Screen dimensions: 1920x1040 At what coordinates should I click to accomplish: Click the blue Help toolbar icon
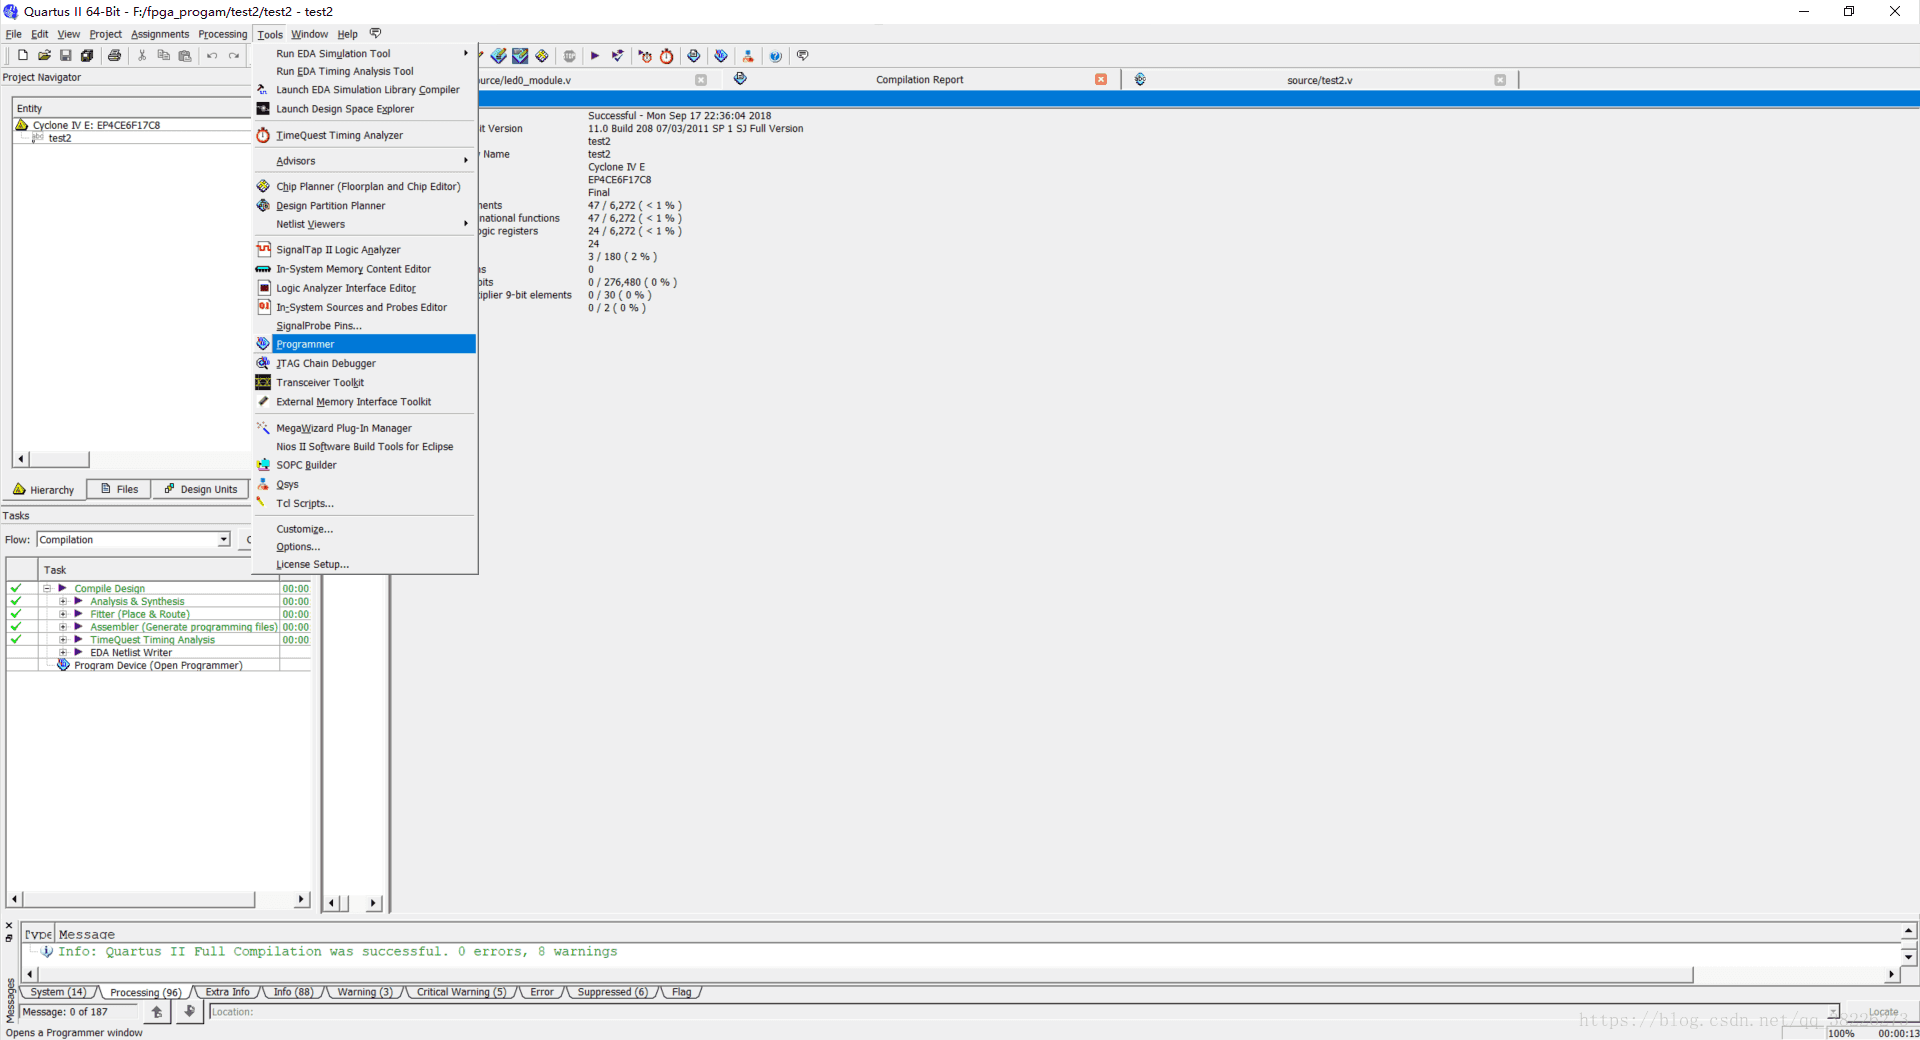[775, 56]
